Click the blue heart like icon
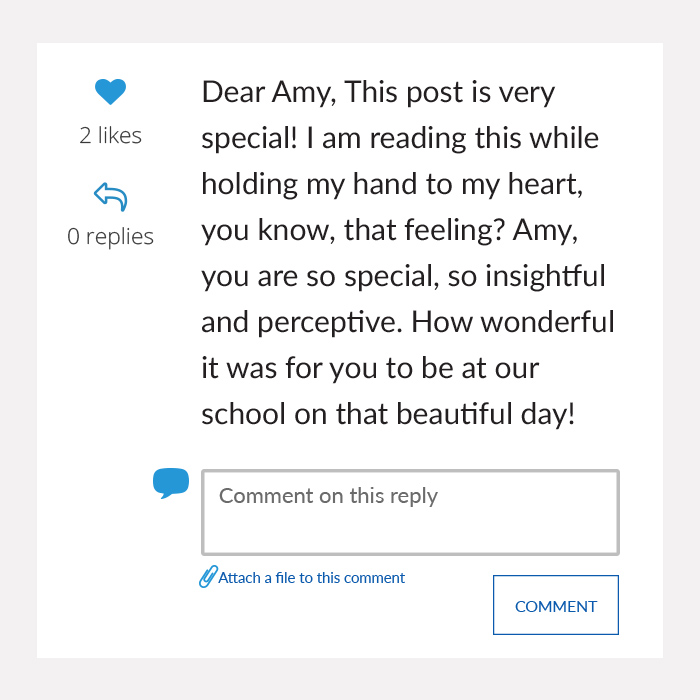700x700 pixels. pos(110,92)
